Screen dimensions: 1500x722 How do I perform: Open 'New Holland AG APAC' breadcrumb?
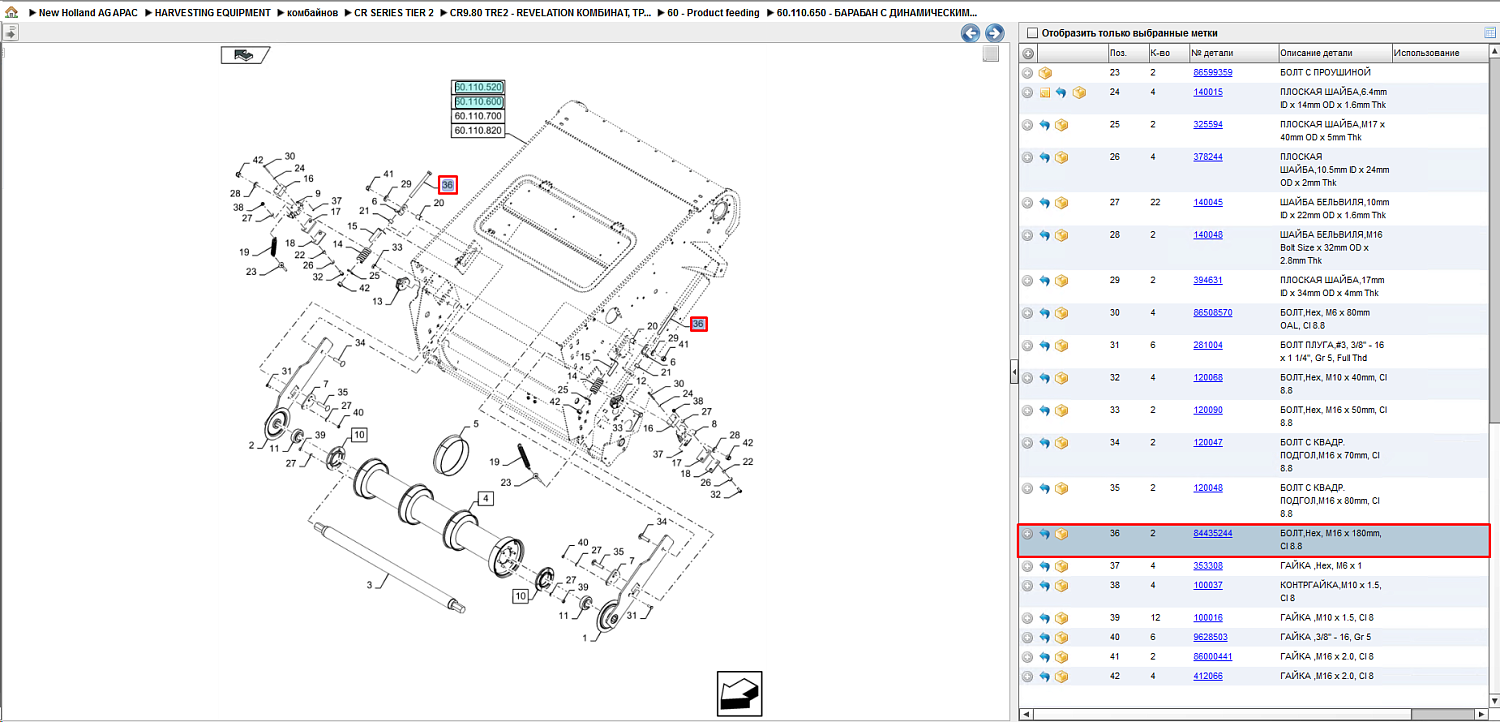click(88, 13)
